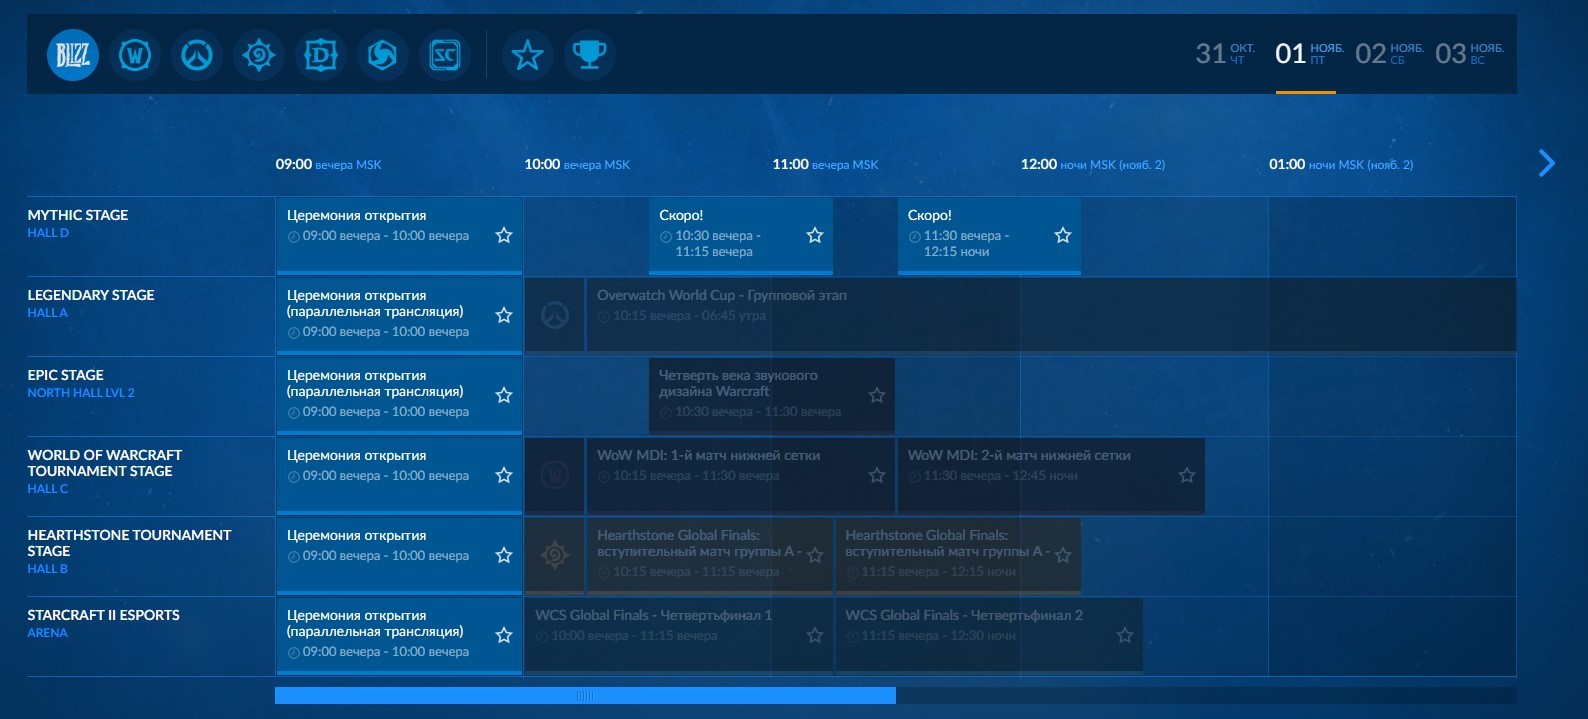This screenshot has width=1588, height=719.
Task: Favorite the Скоро! 11:30 вечера event
Action: (1063, 235)
